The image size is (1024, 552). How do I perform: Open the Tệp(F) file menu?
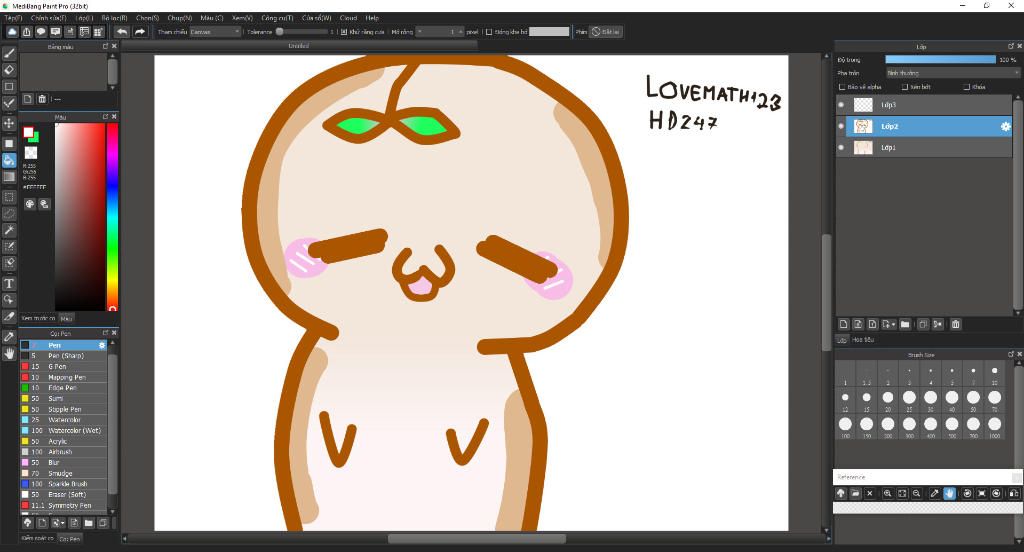[x=13, y=18]
